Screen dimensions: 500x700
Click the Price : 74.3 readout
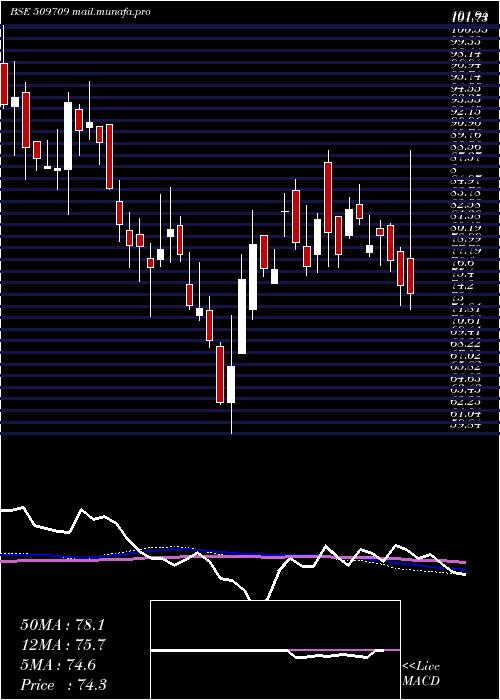pyautogui.click(x=63, y=685)
